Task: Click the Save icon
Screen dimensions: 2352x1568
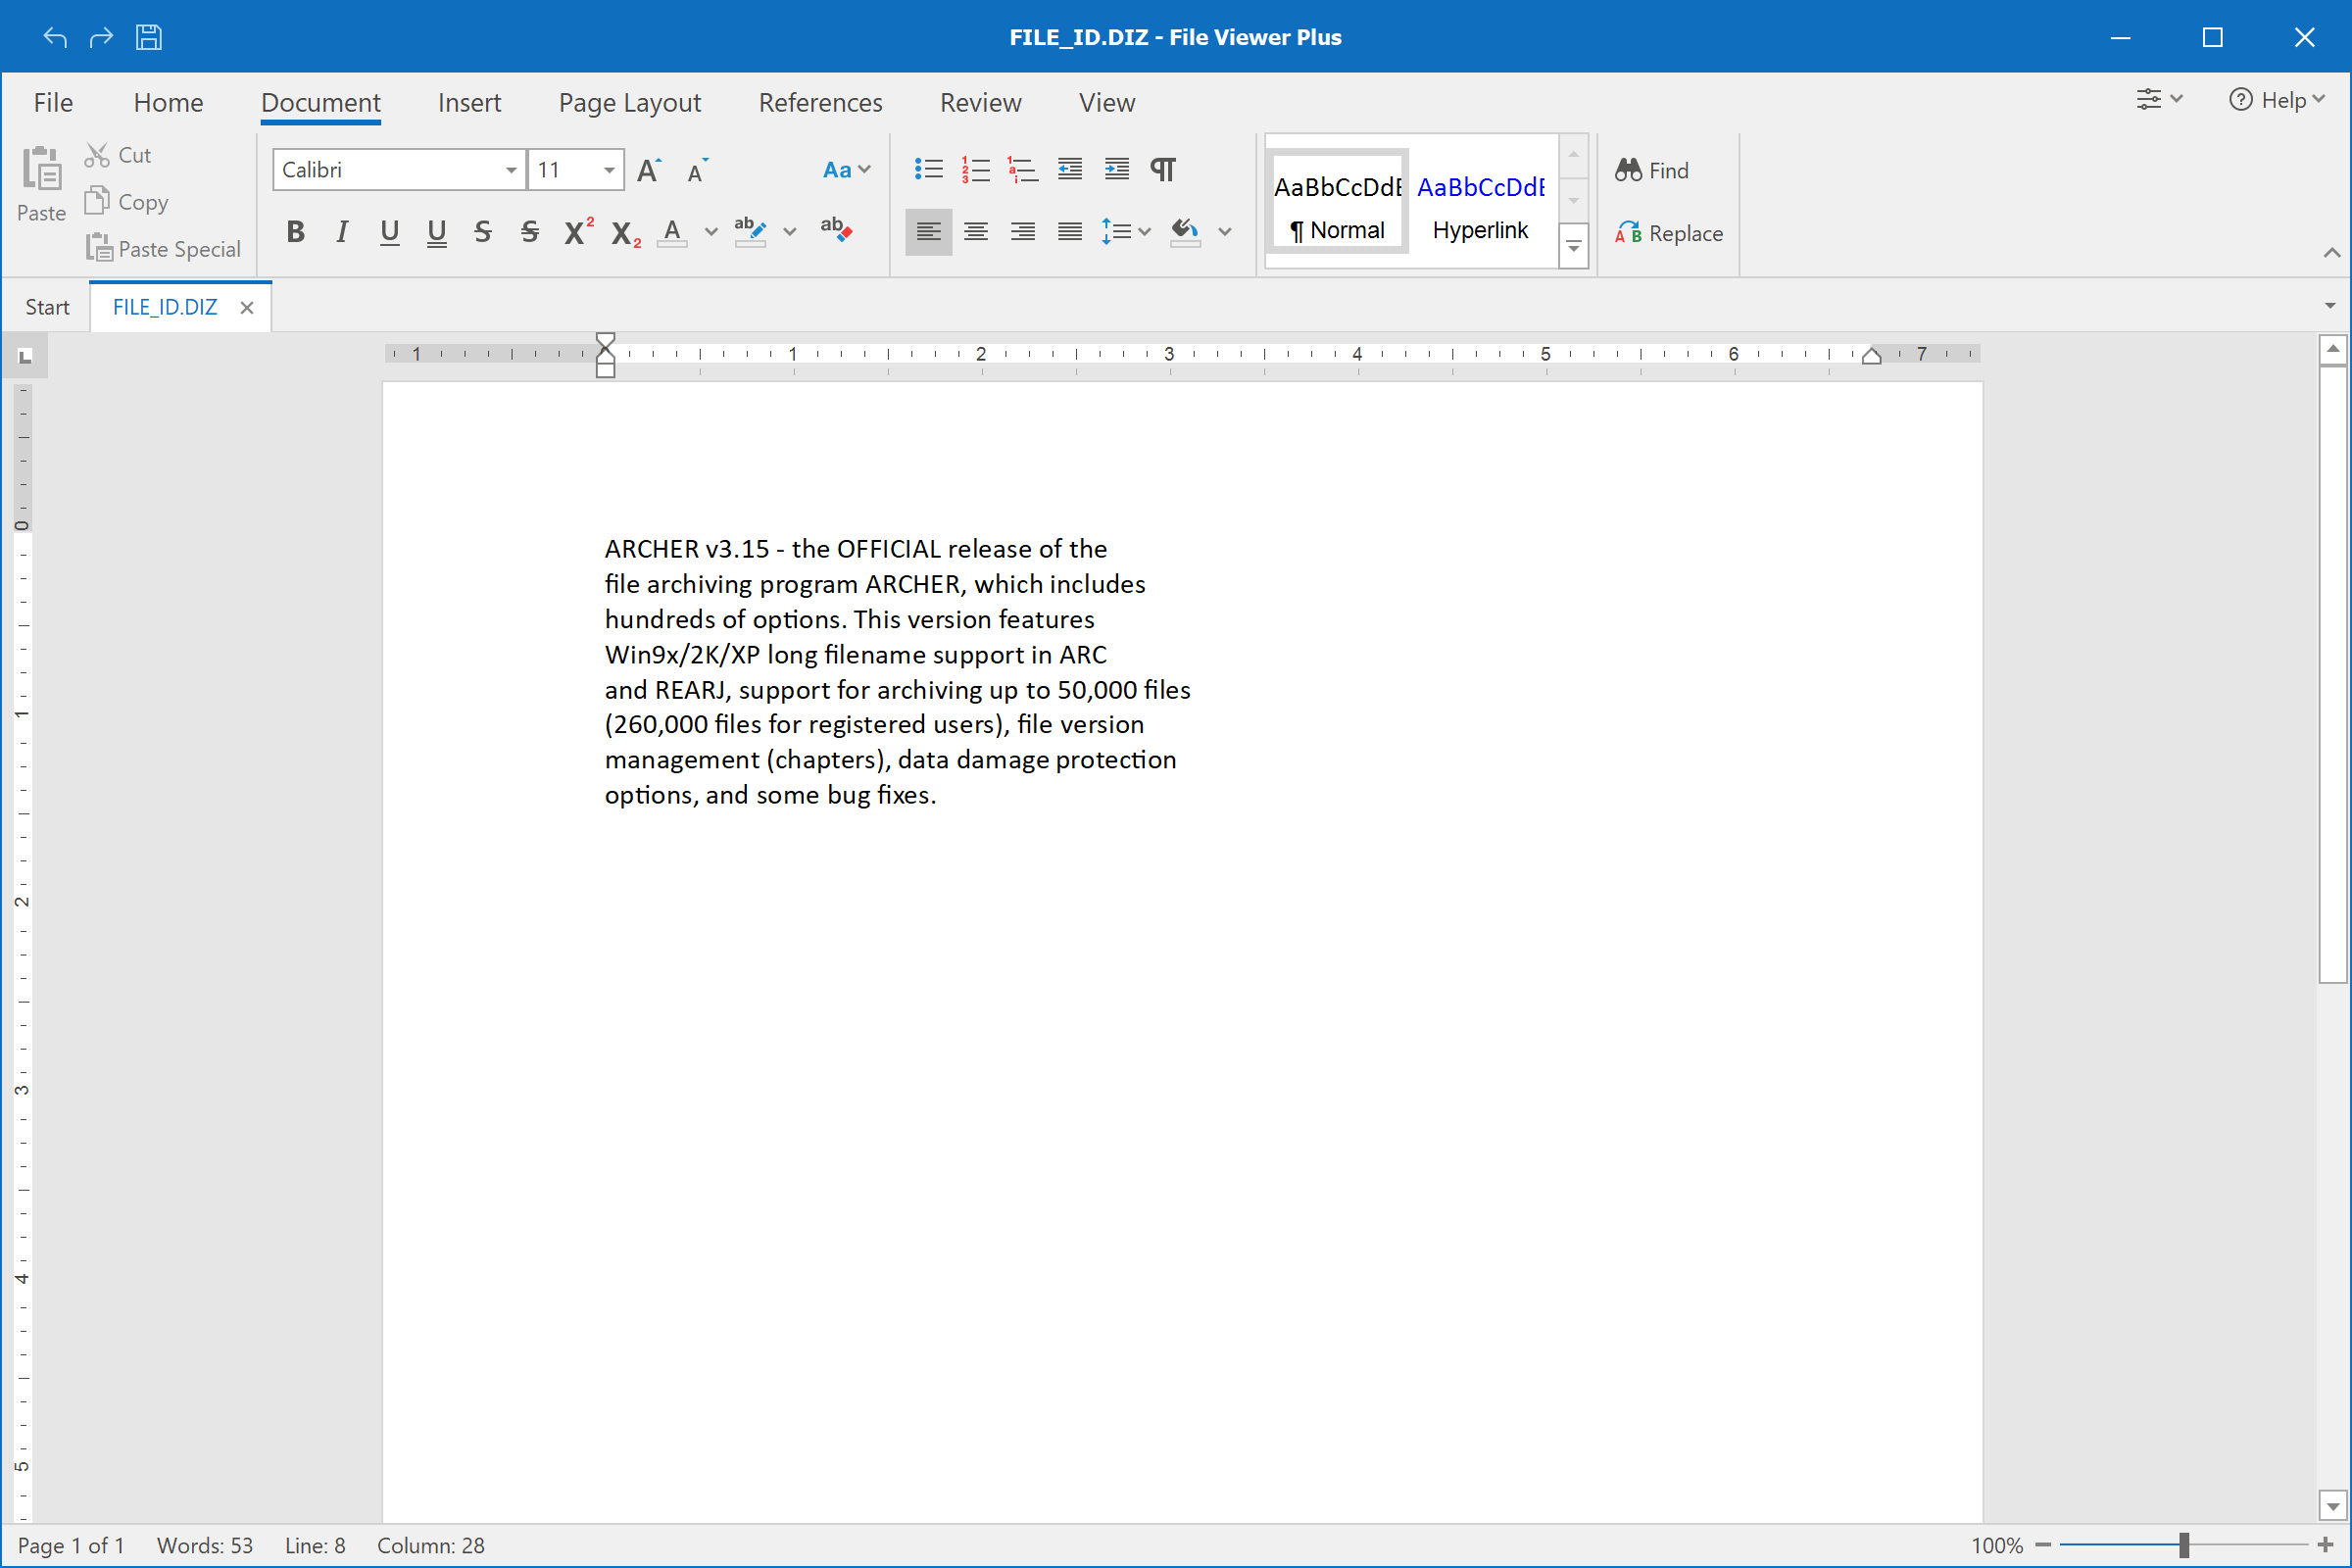Action: pos(148,36)
